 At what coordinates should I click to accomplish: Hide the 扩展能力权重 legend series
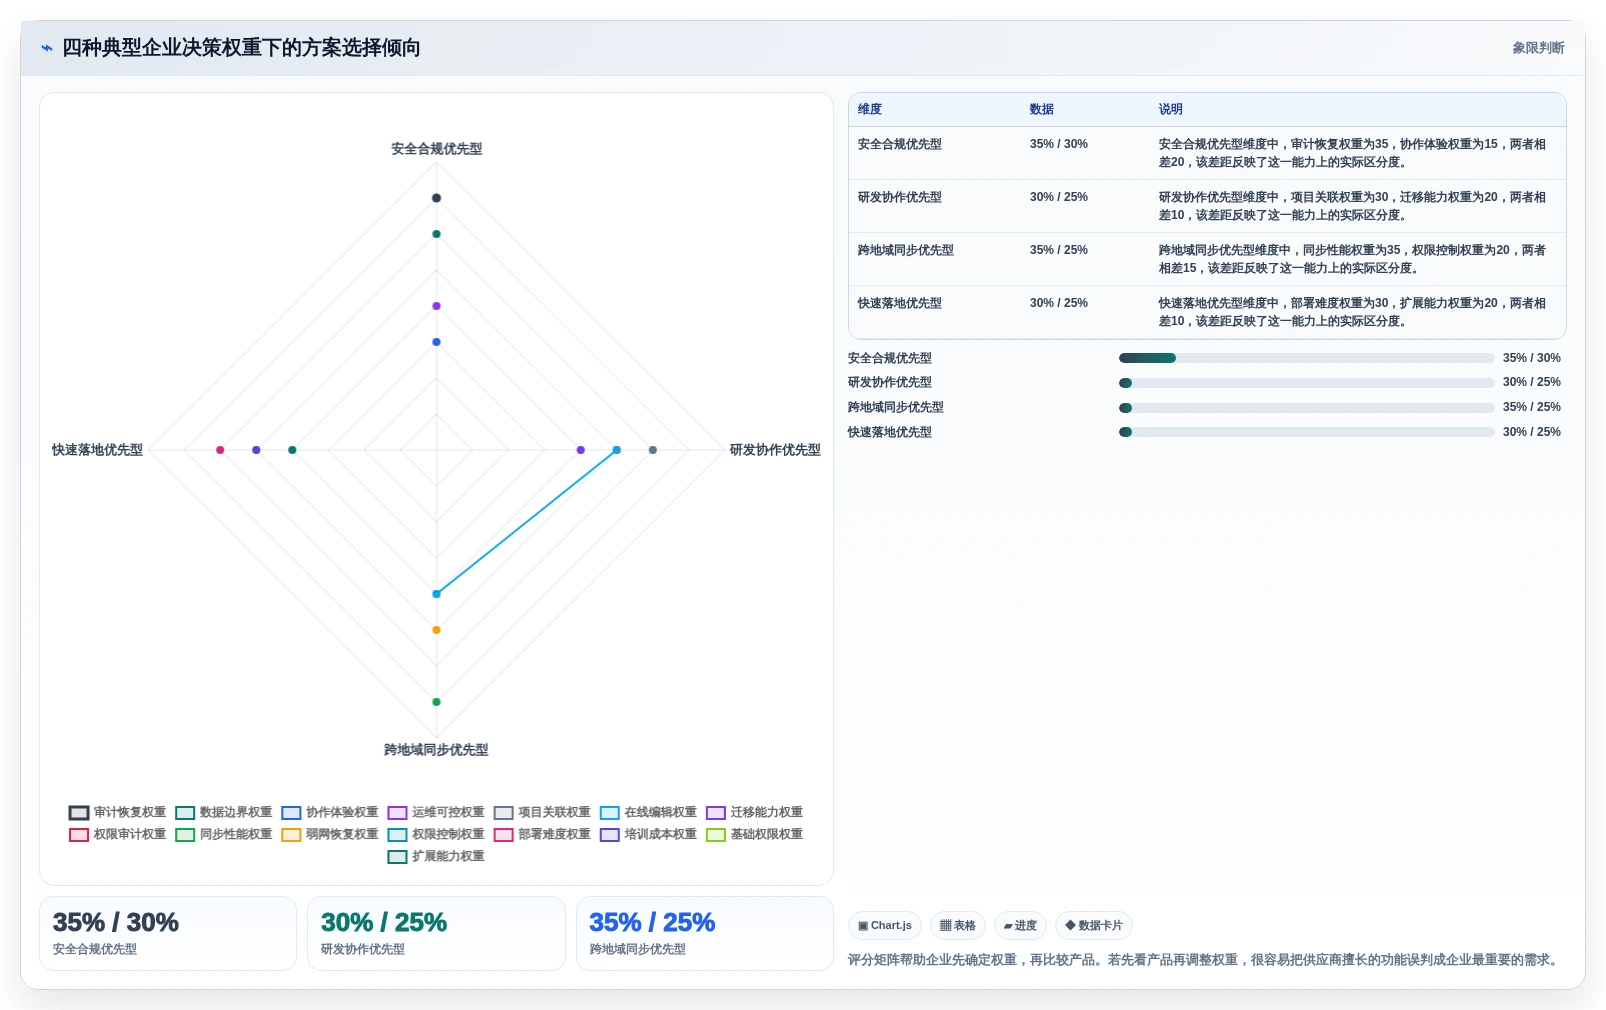436,857
